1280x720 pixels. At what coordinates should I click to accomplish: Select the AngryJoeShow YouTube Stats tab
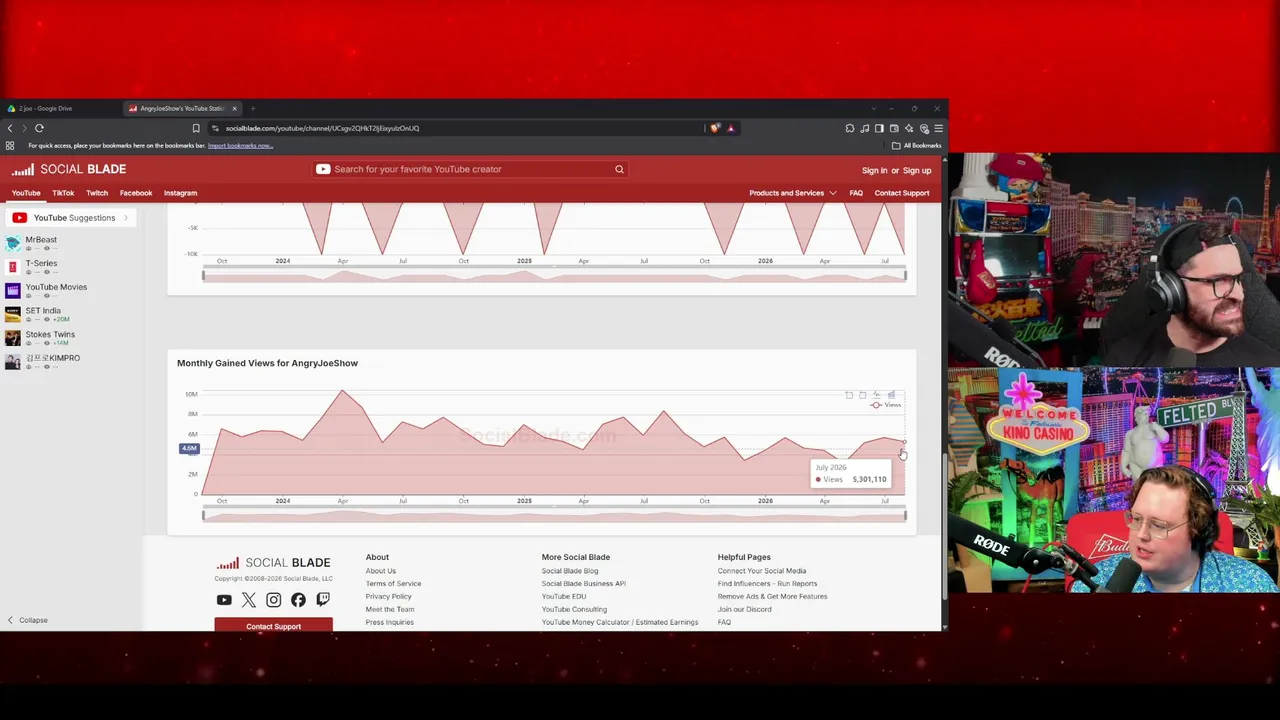coord(183,108)
